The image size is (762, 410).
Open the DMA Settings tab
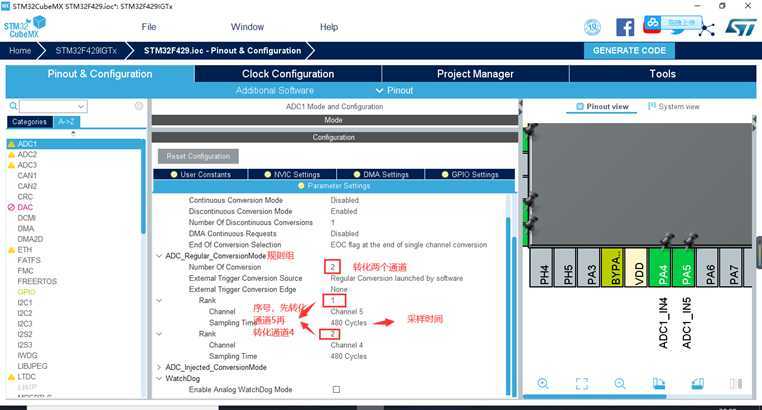click(381, 174)
